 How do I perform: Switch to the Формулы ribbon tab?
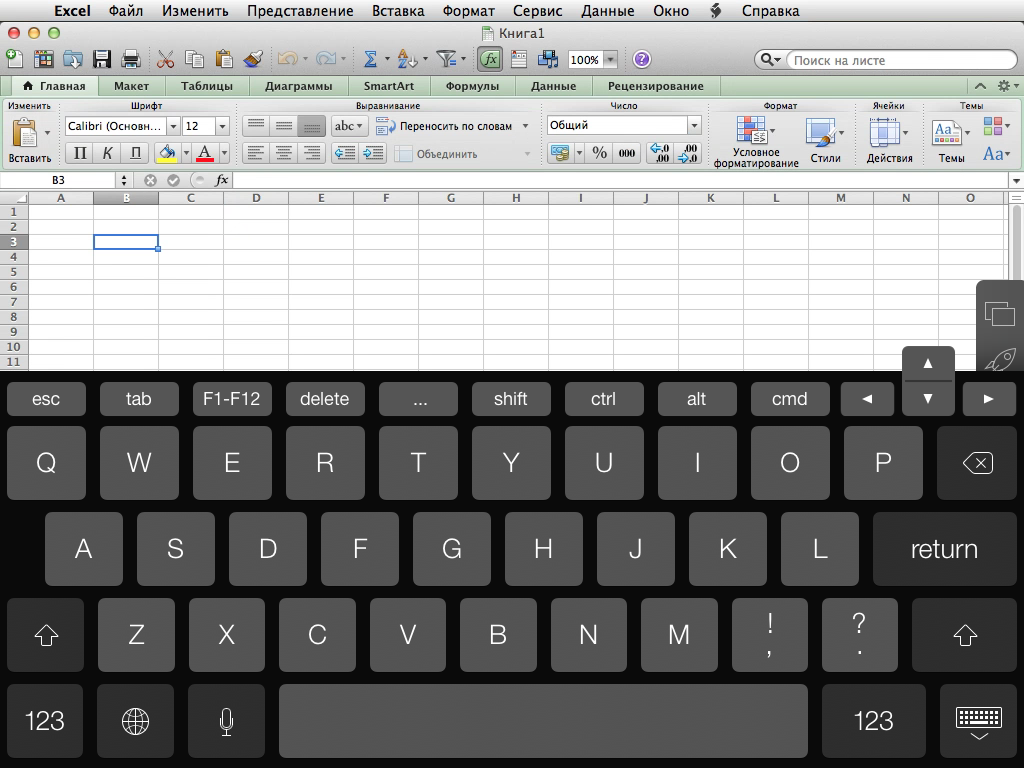click(x=472, y=86)
